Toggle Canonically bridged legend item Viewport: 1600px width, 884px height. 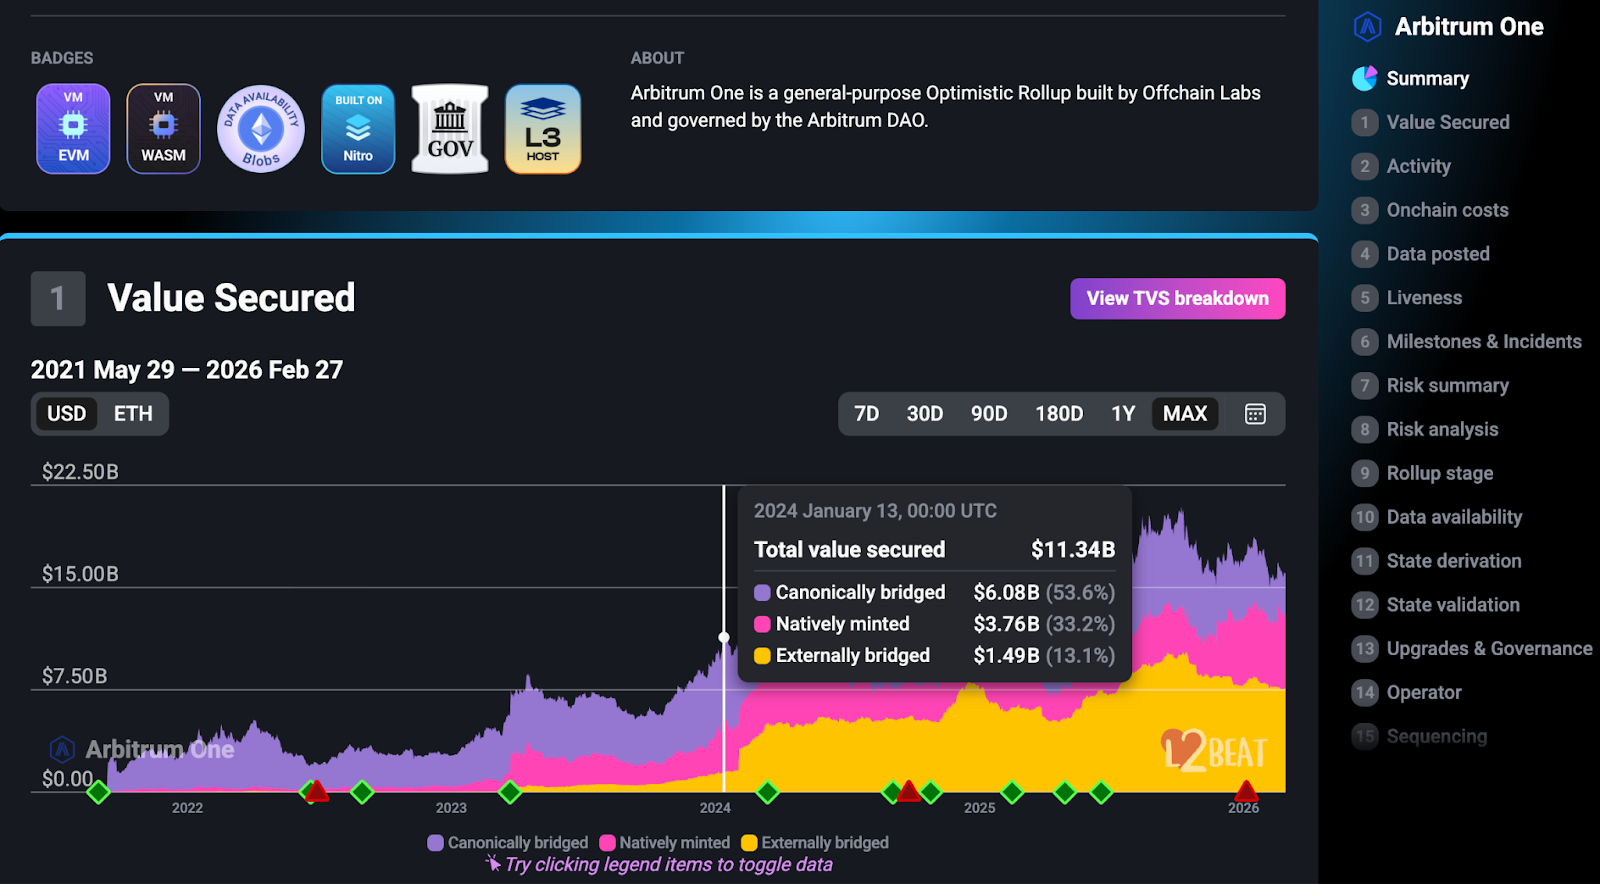click(x=508, y=843)
